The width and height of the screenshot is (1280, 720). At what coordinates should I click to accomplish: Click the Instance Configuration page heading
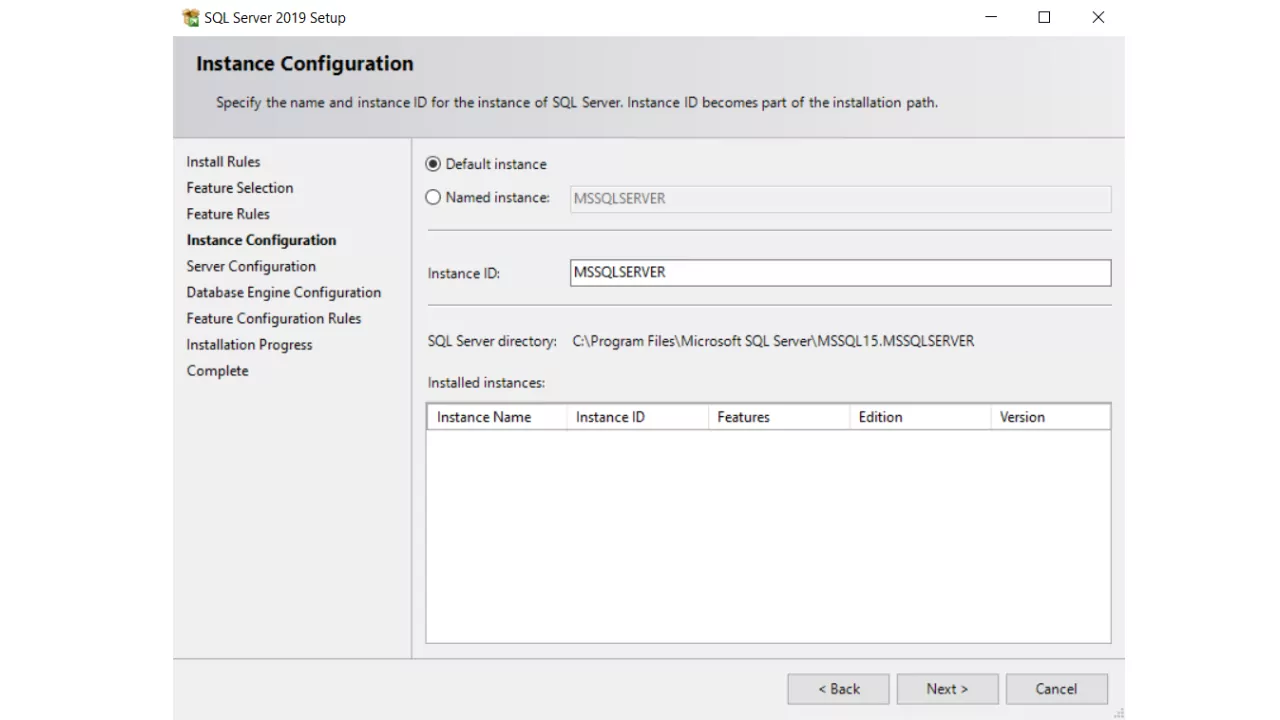305,63
